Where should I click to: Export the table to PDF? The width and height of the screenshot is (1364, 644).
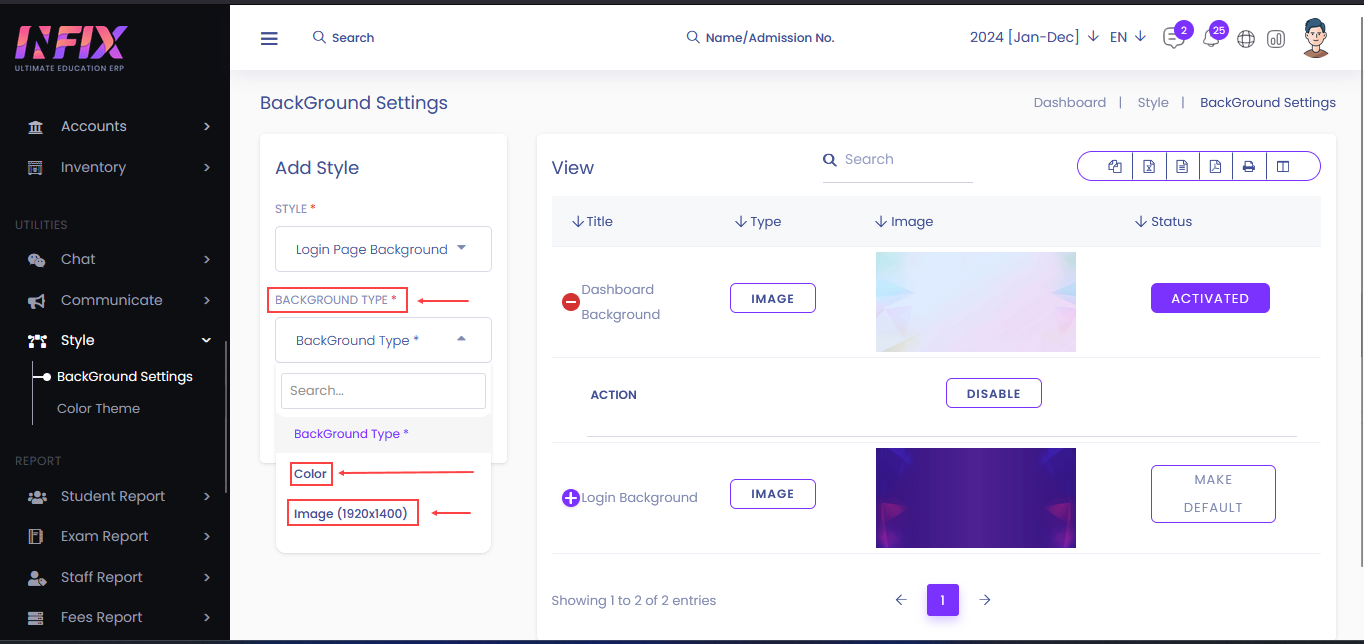coord(1215,167)
